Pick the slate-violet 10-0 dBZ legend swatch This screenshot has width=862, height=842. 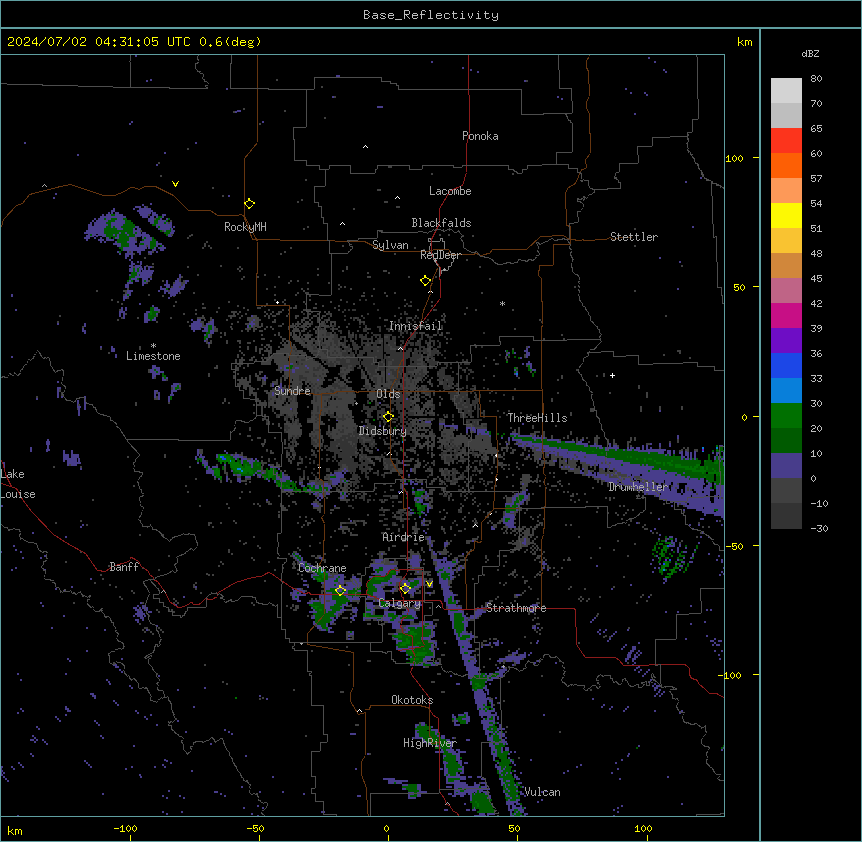(786, 466)
